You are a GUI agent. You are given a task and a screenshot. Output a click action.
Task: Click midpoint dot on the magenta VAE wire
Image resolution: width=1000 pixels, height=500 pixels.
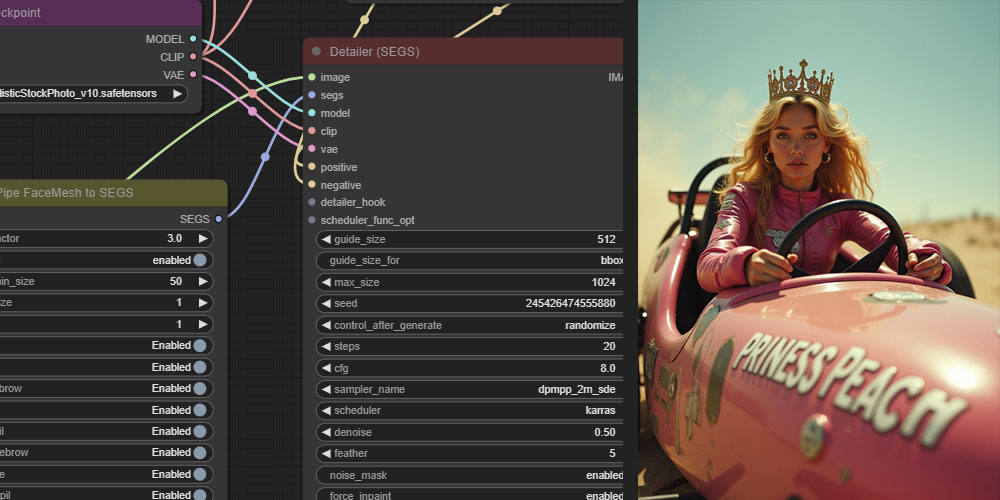(x=253, y=112)
